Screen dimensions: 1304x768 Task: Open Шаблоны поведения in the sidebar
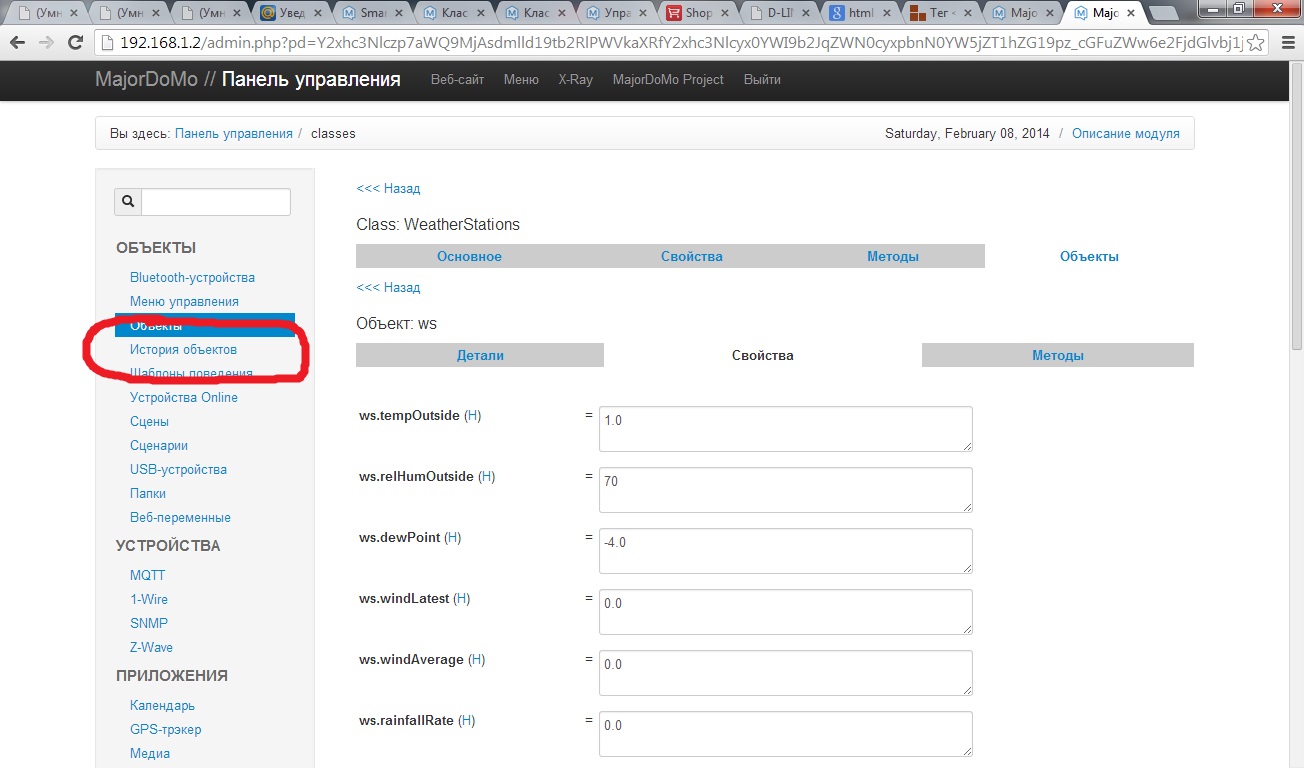click(191, 373)
